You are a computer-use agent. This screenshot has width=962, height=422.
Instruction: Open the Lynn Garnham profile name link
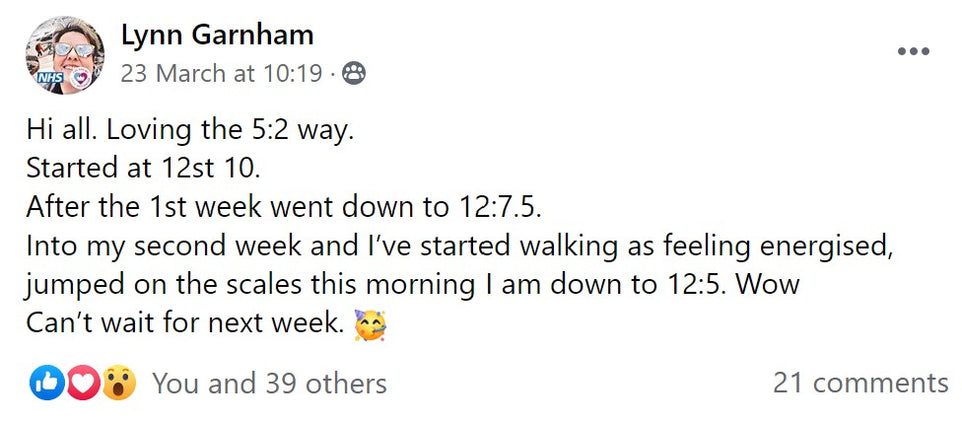[217, 35]
